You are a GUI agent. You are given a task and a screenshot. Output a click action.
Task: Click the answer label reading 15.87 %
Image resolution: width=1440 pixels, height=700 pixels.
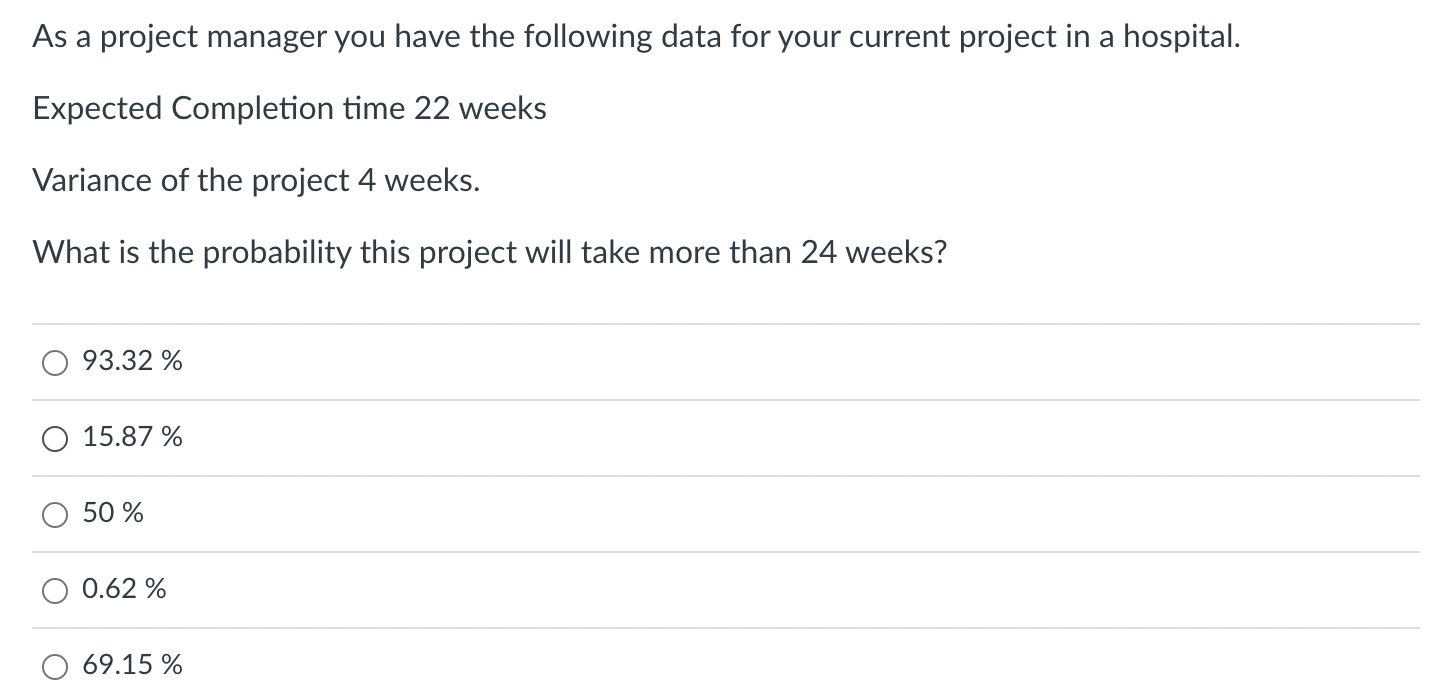(132, 438)
